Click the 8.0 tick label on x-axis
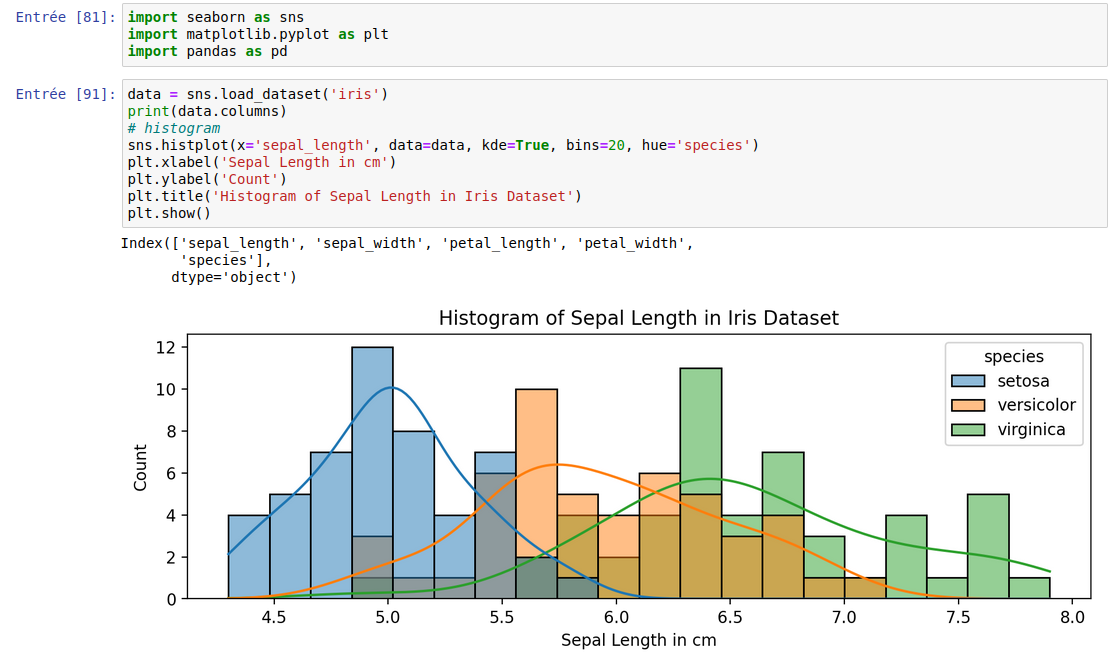The width and height of the screenshot is (1116, 652). coord(1072,618)
